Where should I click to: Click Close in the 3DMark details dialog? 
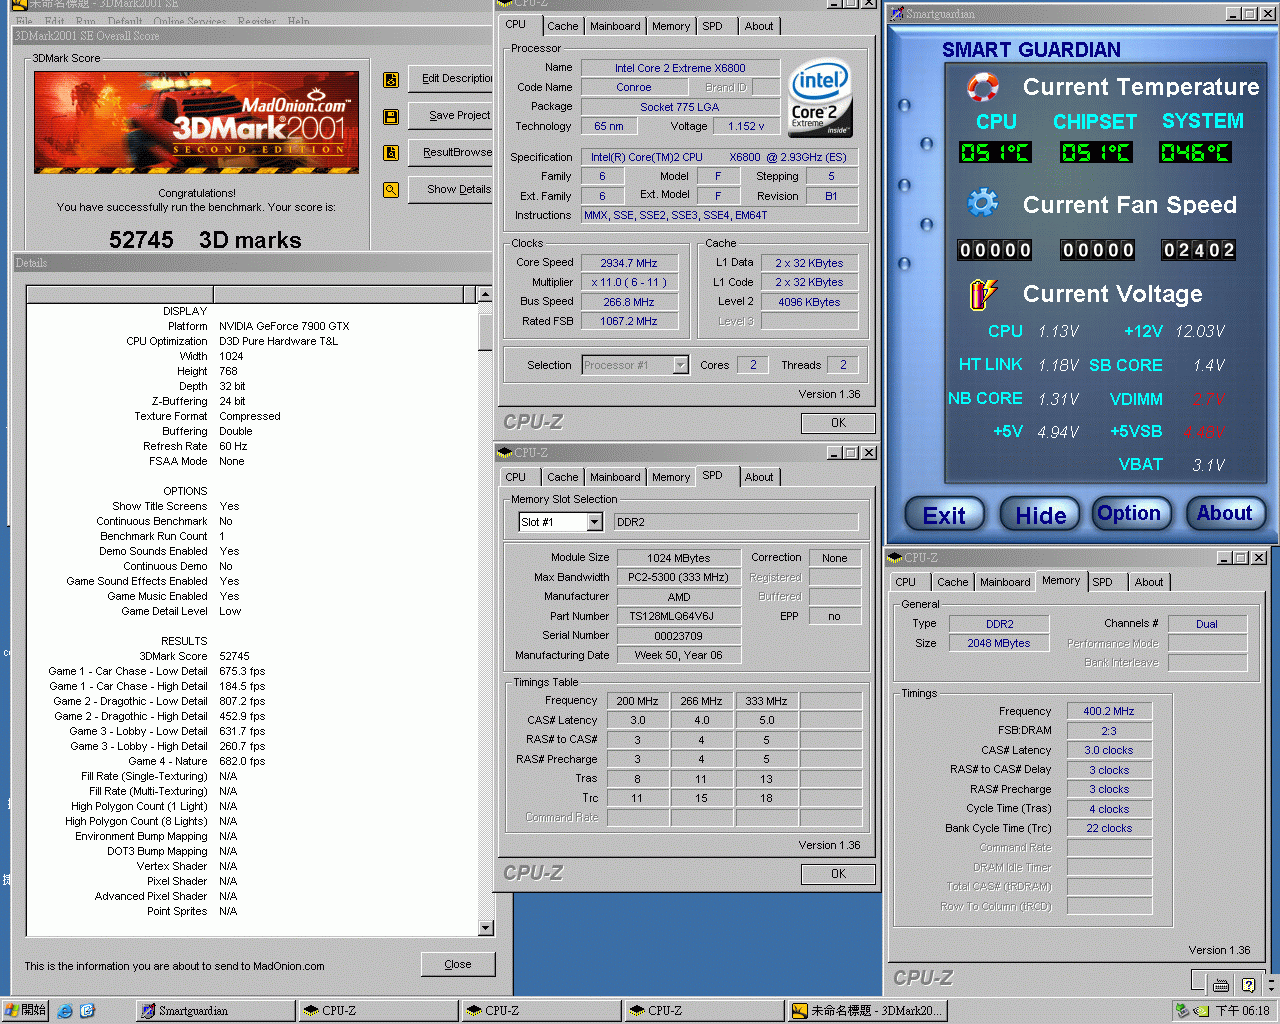click(x=458, y=964)
